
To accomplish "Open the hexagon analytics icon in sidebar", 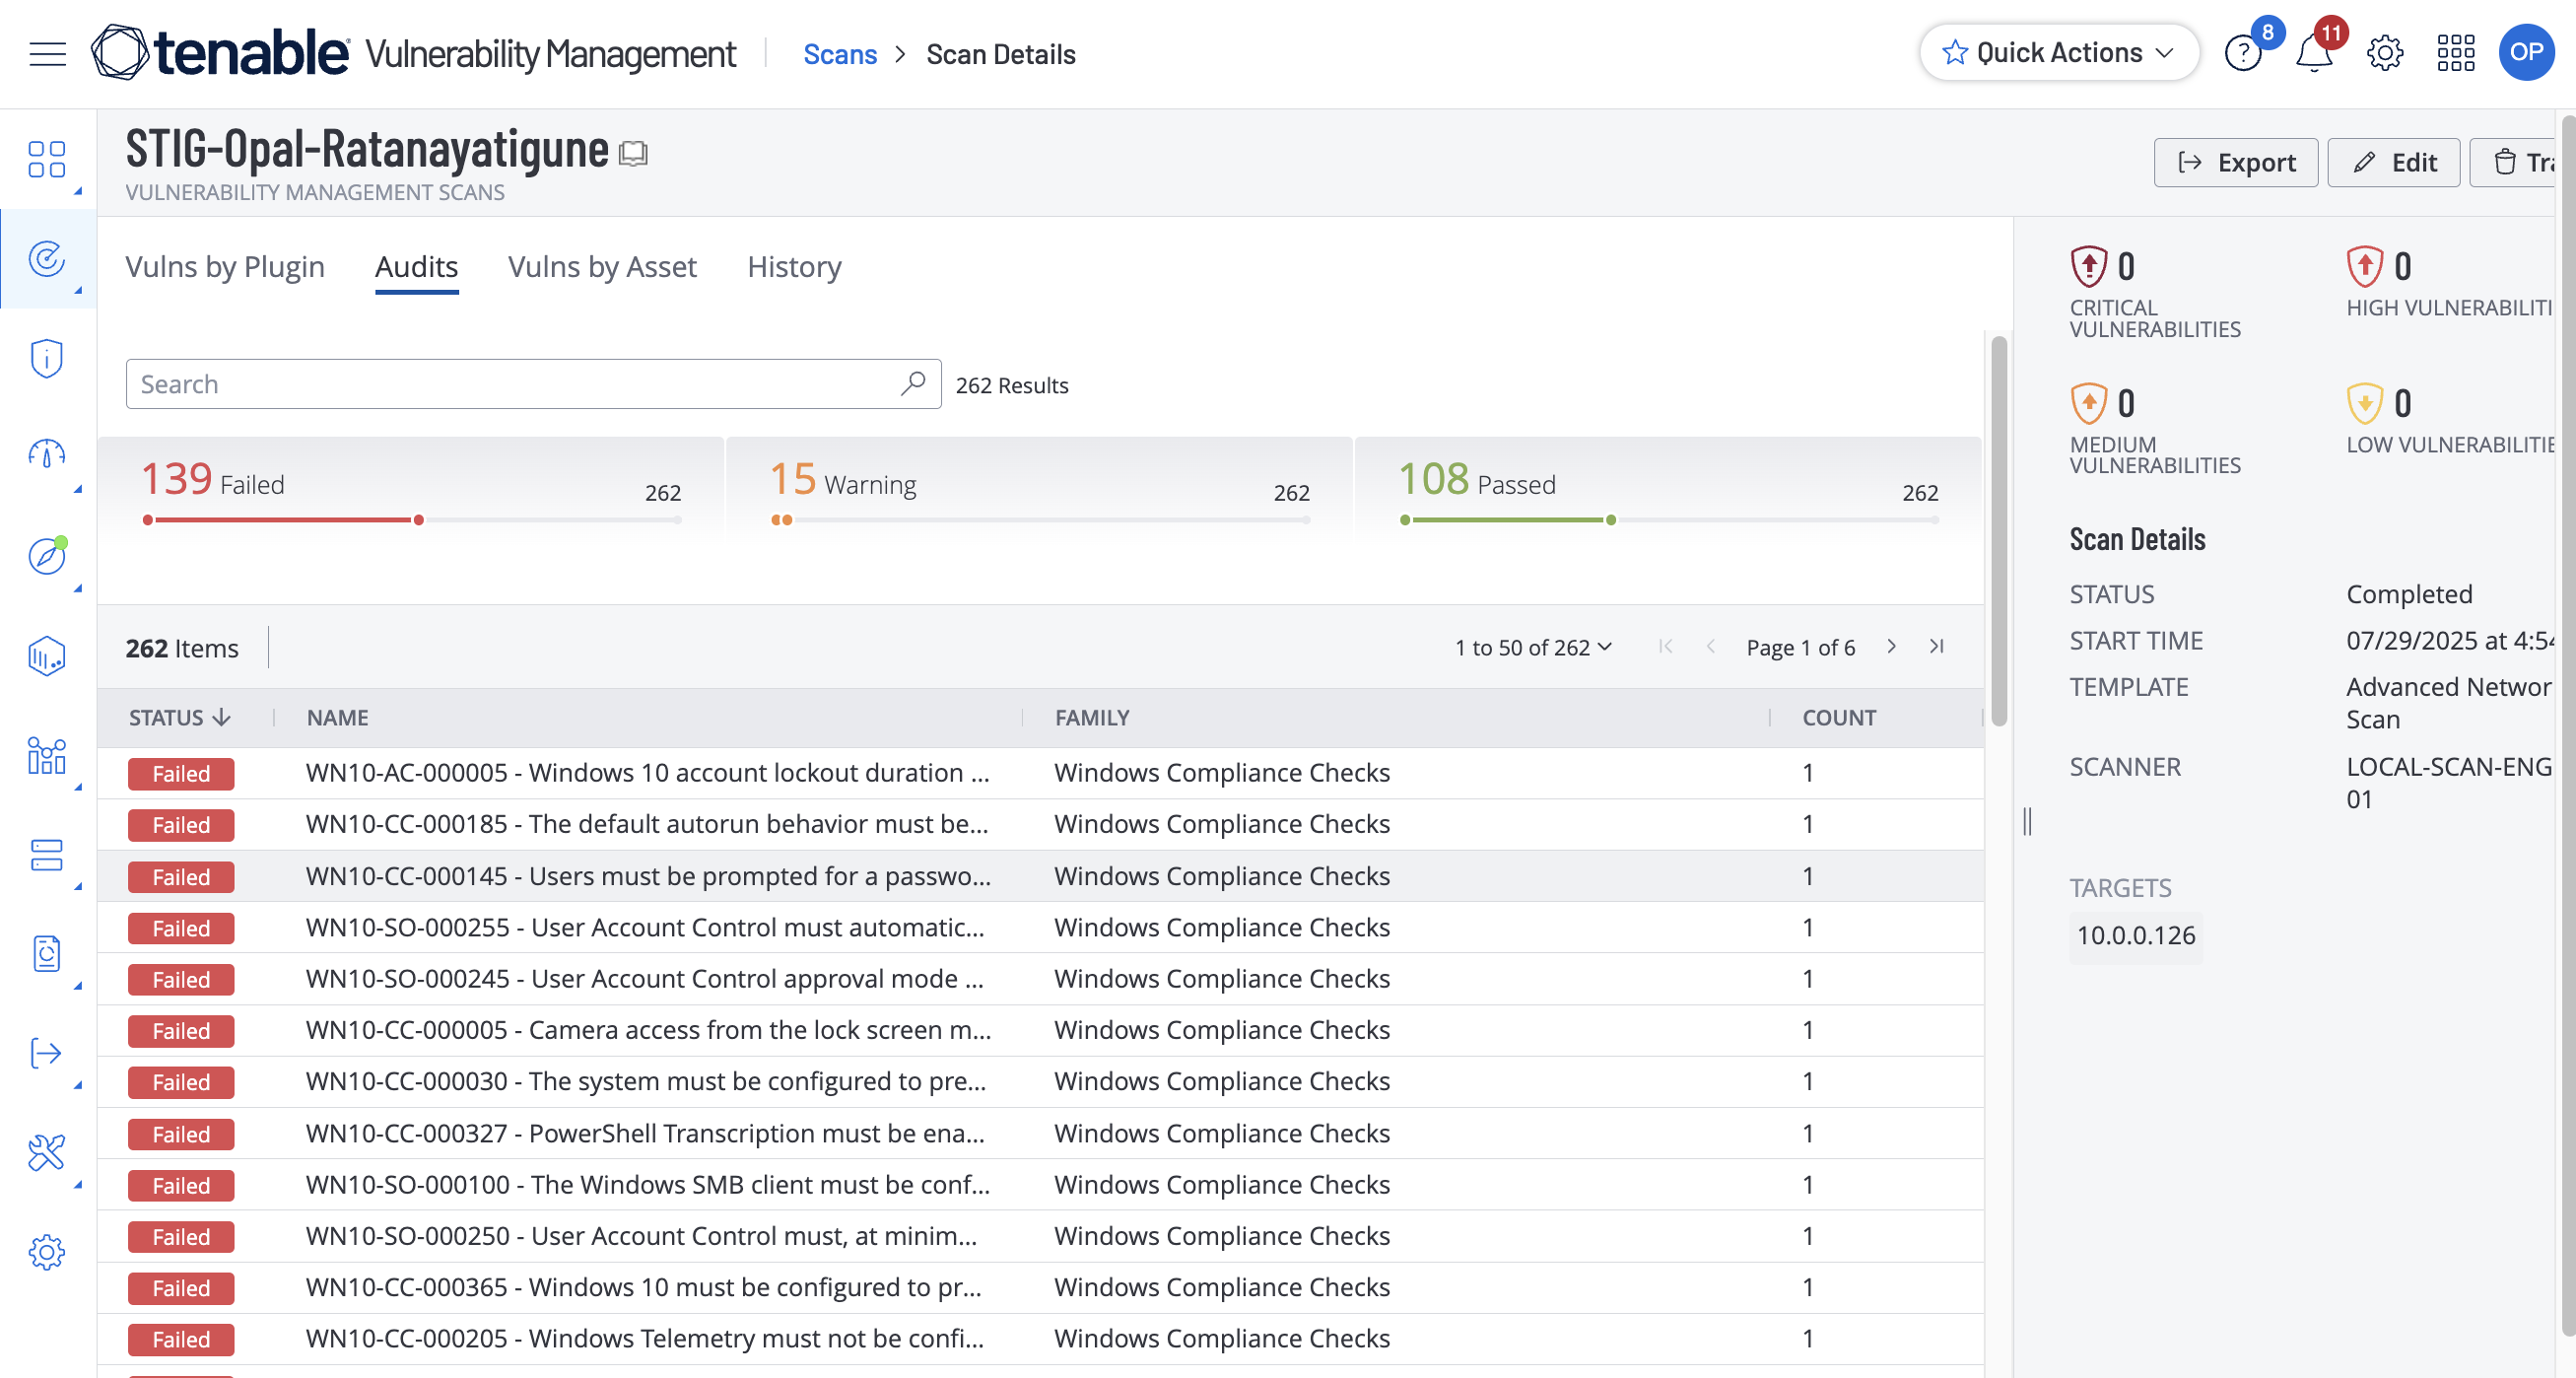I will tap(47, 657).
